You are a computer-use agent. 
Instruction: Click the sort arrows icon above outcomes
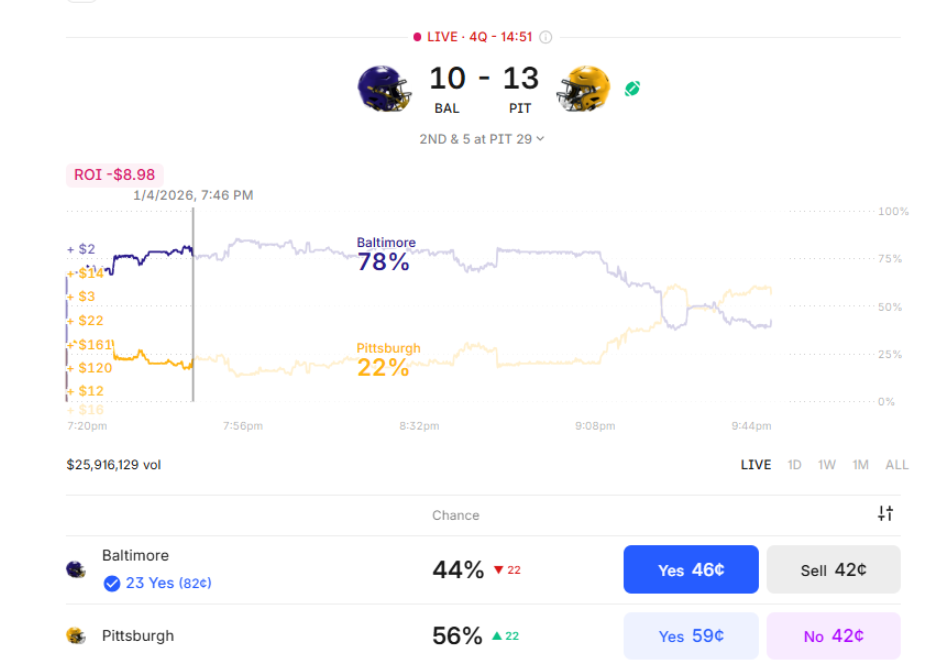tap(885, 514)
